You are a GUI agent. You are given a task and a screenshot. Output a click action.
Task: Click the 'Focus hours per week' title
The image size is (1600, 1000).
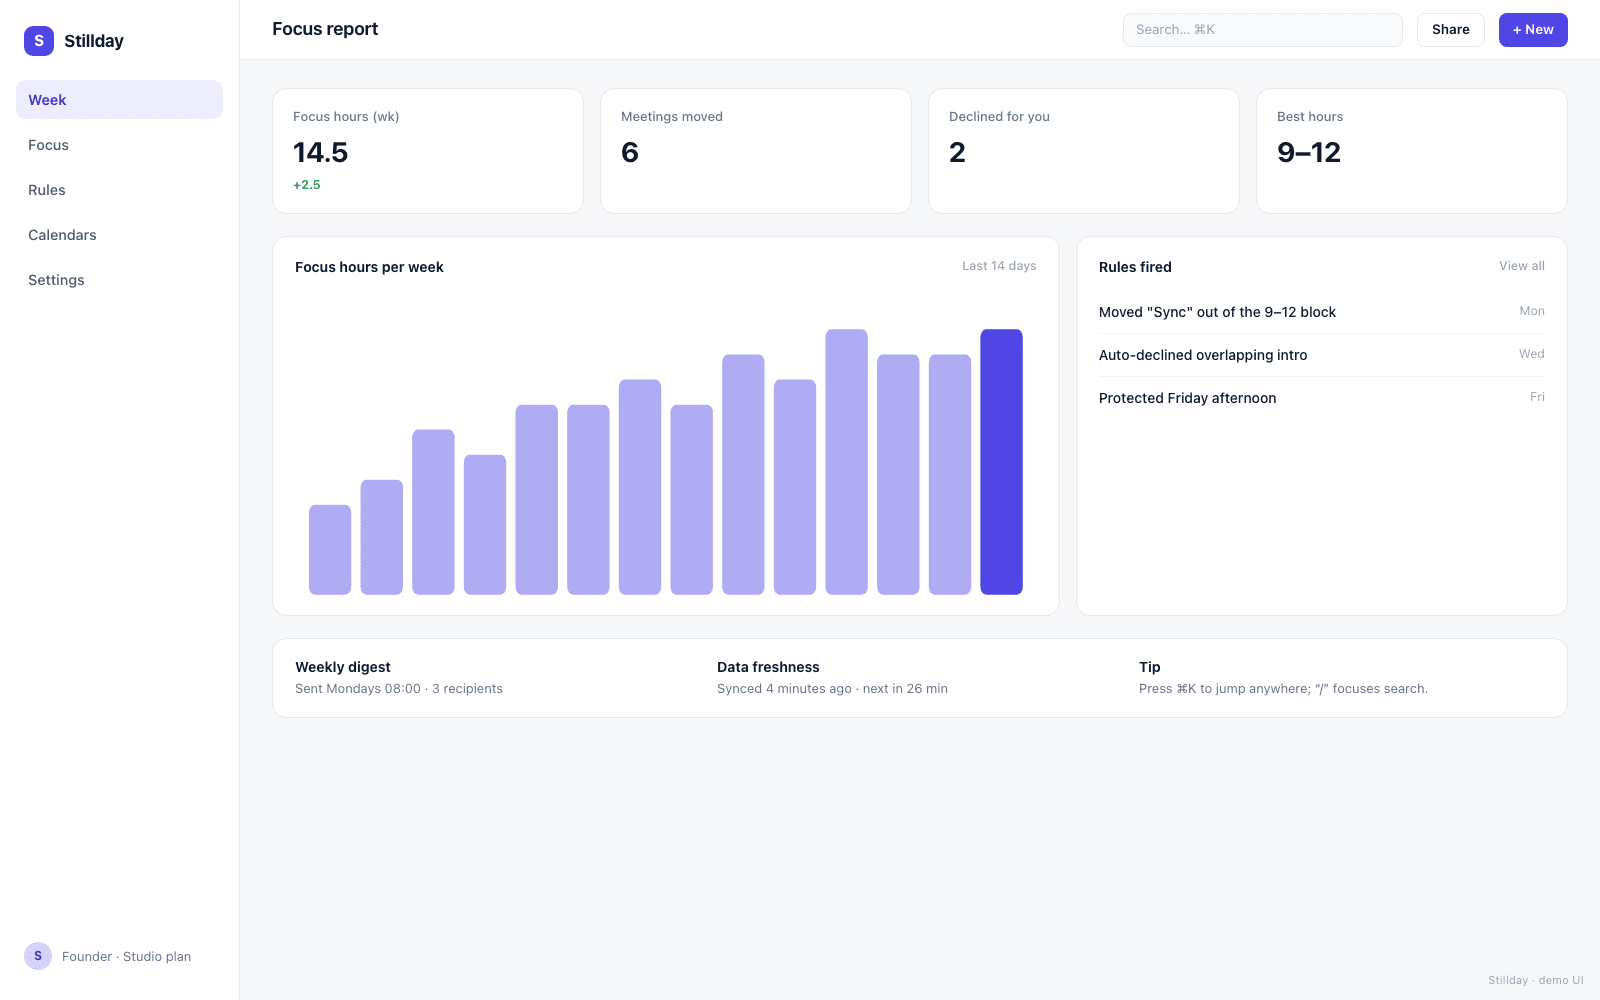pos(369,267)
